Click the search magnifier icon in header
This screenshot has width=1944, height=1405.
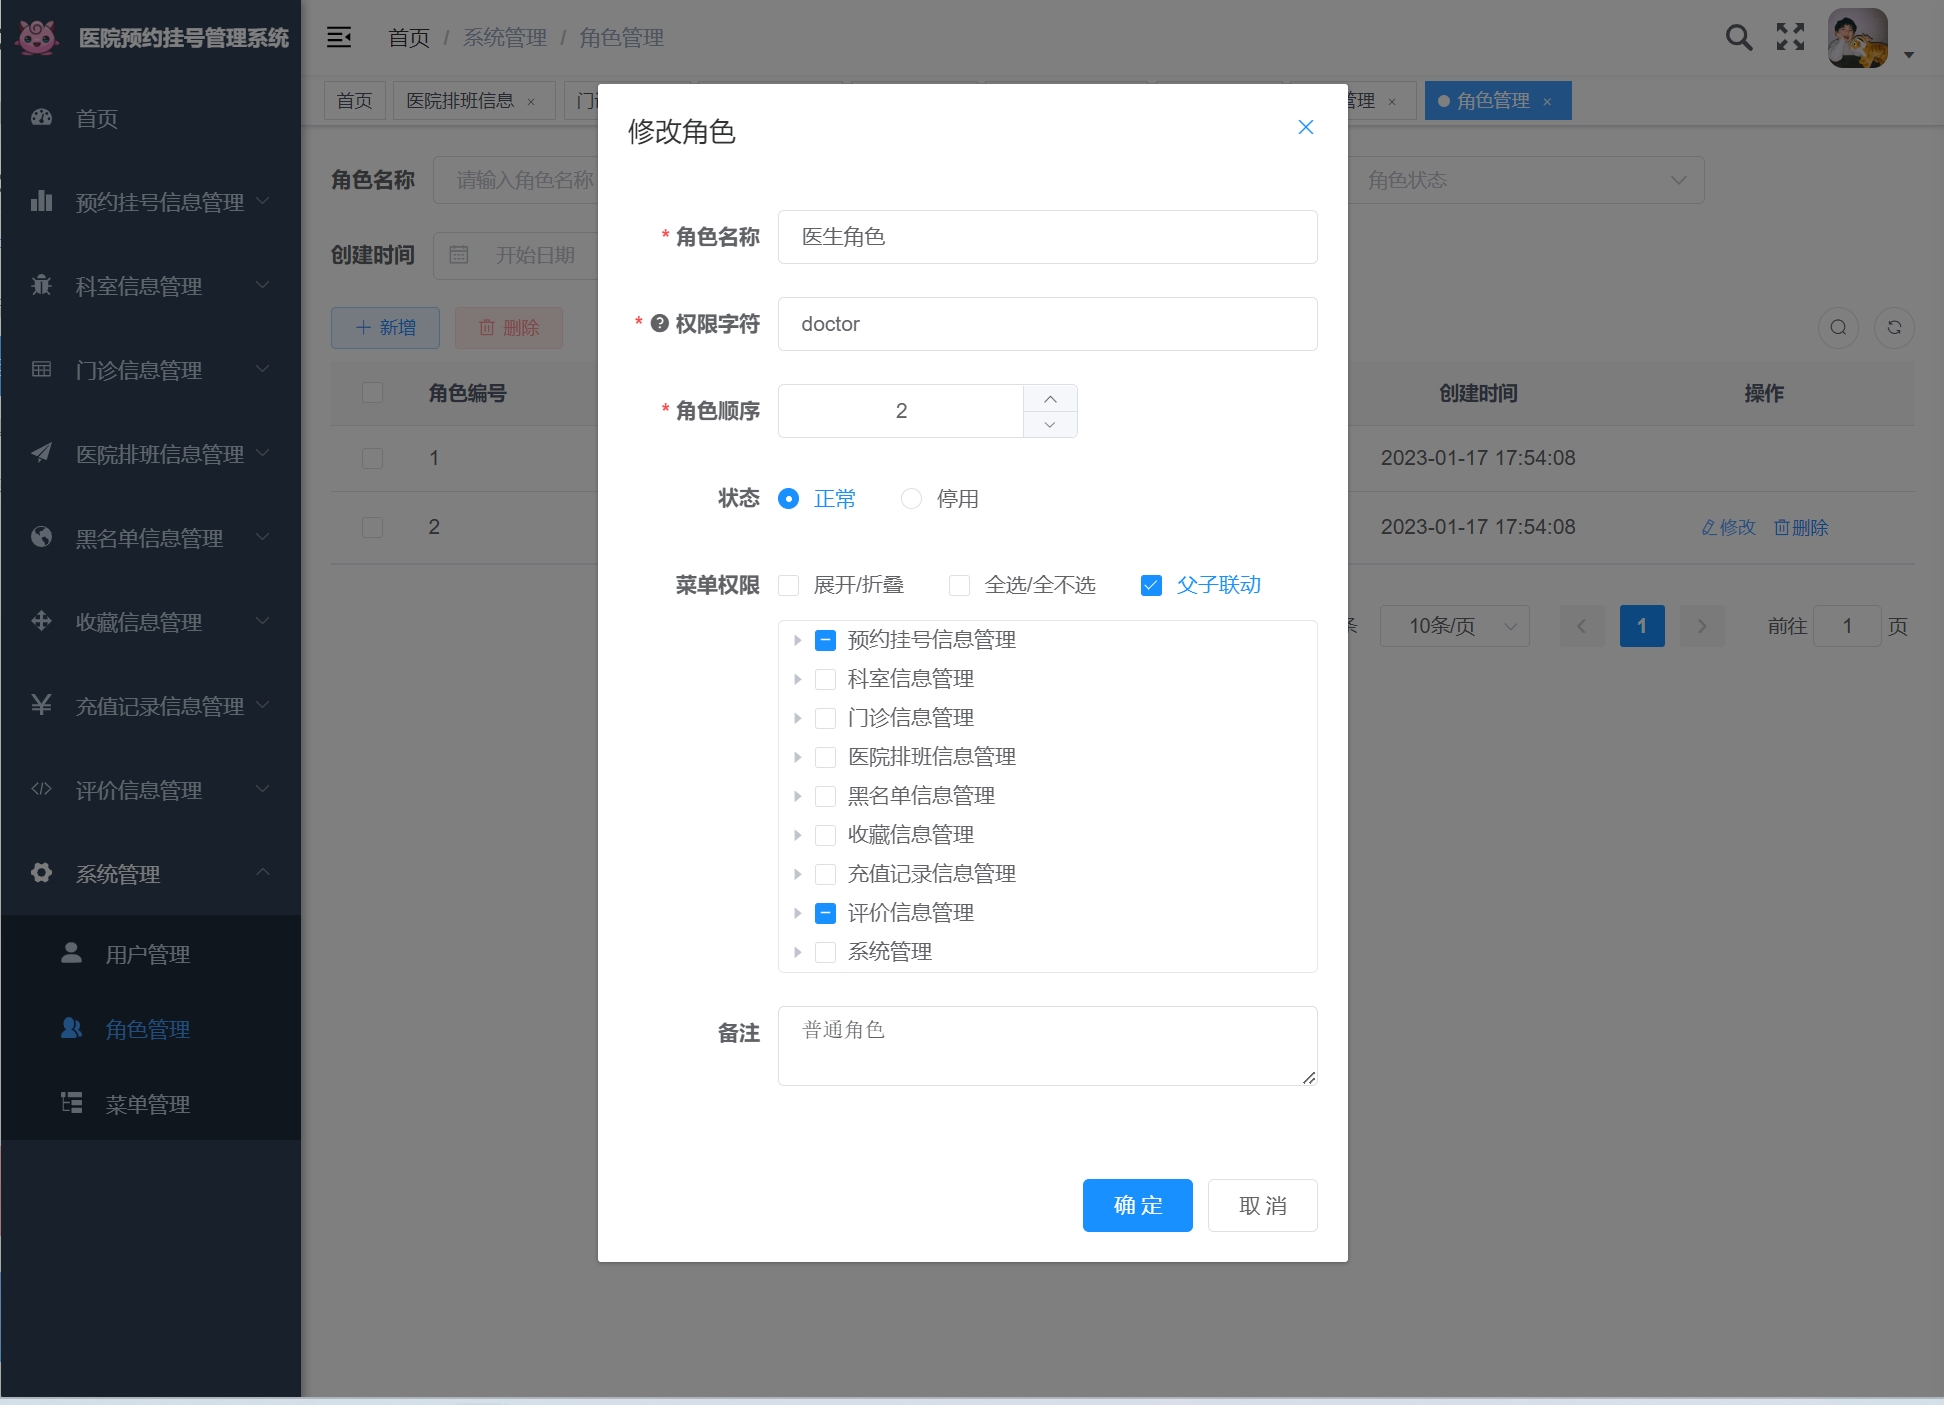tap(1739, 38)
